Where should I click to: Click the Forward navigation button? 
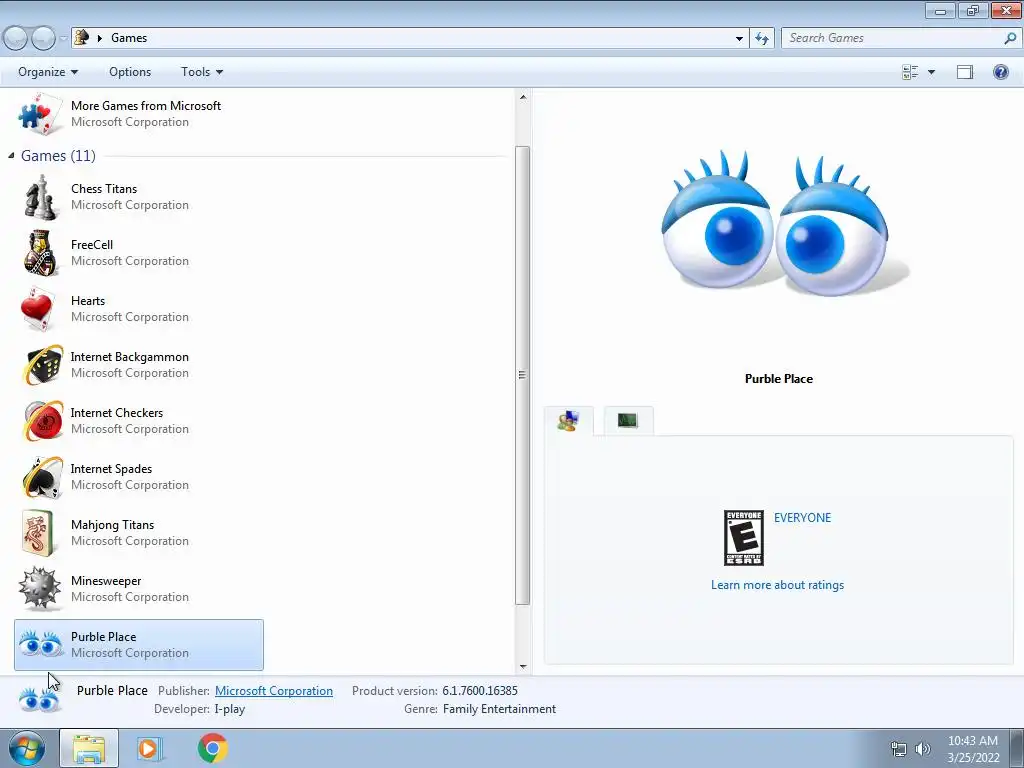[x=43, y=38]
